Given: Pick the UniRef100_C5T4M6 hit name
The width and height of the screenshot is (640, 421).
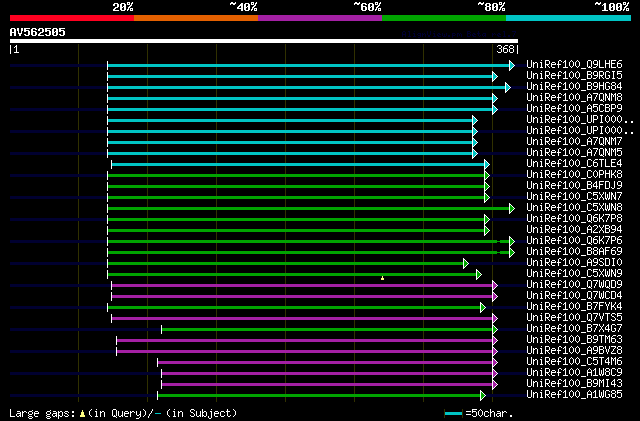Looking at the screenshot, I should 574,362.
